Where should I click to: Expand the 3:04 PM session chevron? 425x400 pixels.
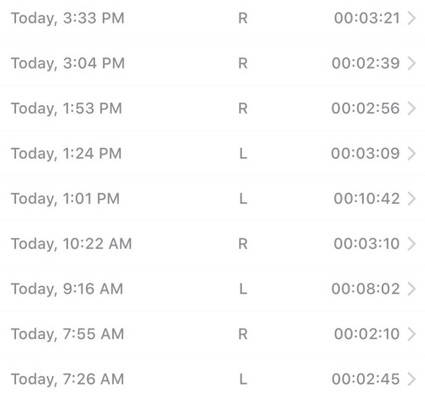(x=412, y=63)
